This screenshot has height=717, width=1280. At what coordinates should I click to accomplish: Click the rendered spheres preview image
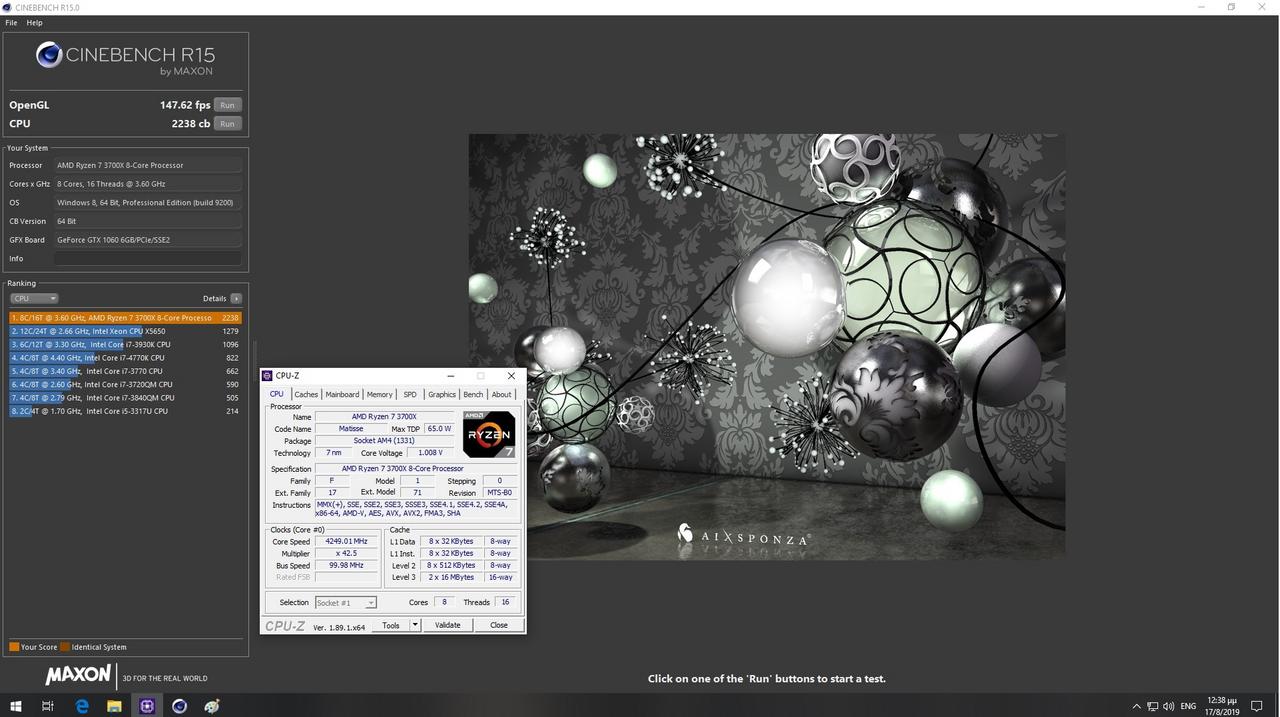coord(766,346)
